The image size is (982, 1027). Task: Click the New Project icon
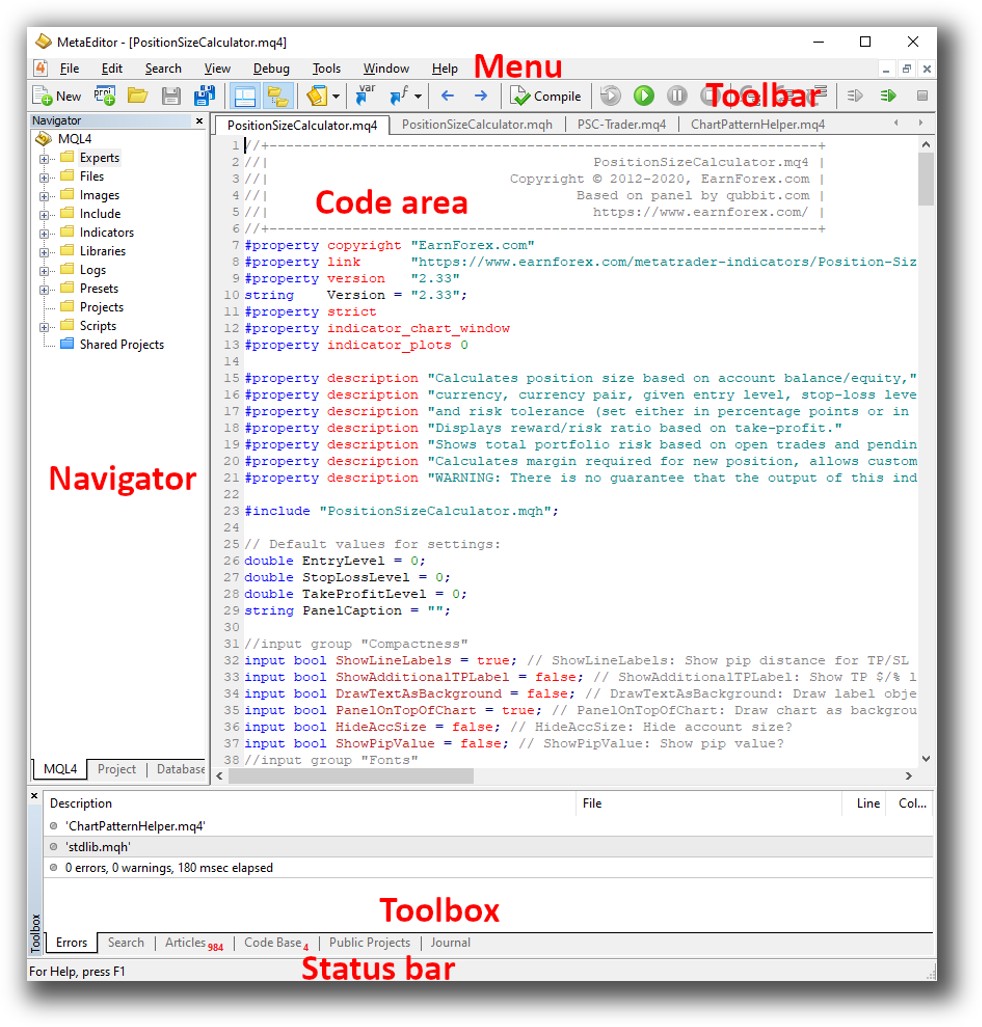click(x=104, y=96)
